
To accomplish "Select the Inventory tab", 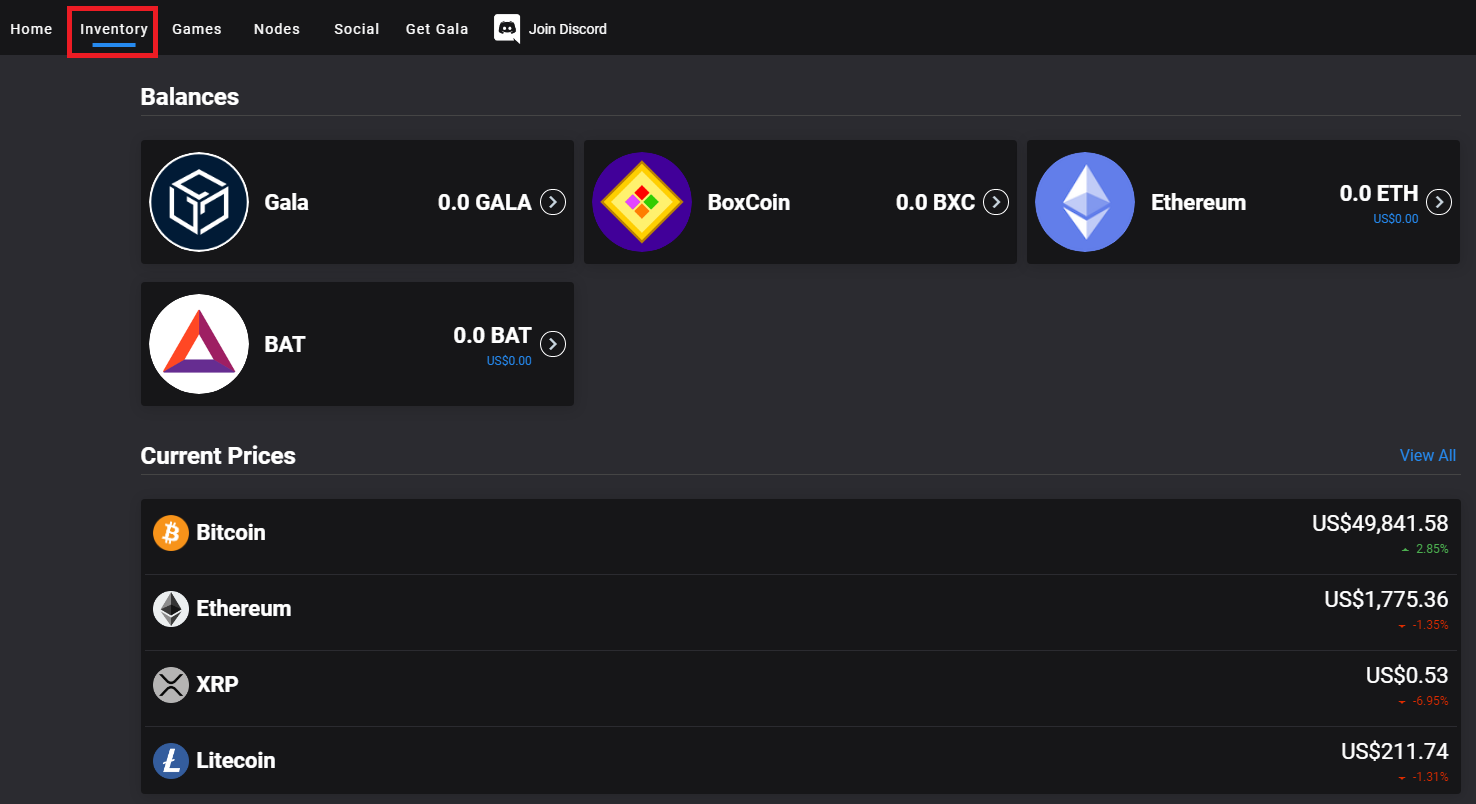I will tap(114, 29).
